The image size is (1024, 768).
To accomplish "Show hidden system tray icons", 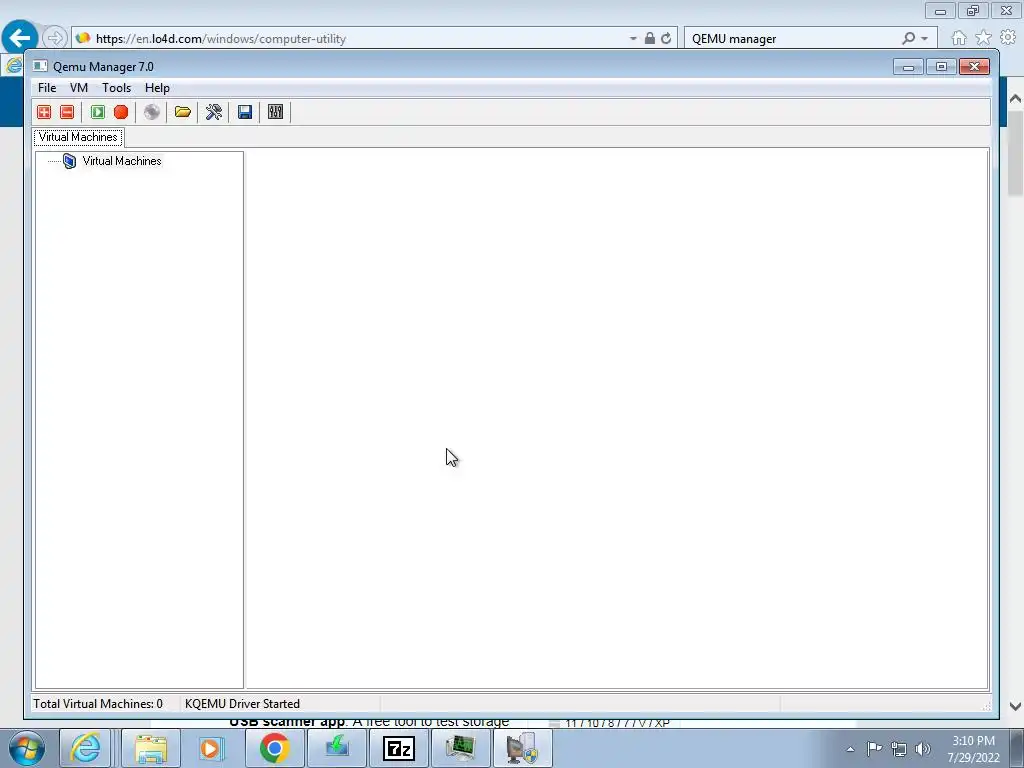I will (850, 749).
